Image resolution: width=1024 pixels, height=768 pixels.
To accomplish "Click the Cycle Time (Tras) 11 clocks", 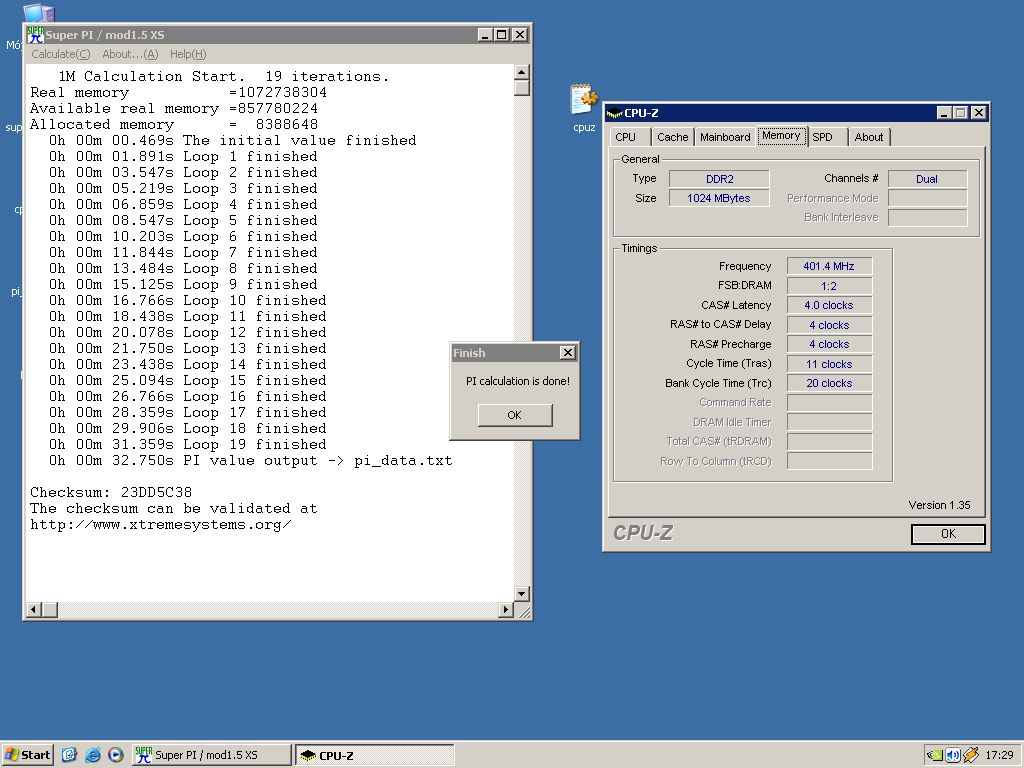I will (x=829, y=364).
